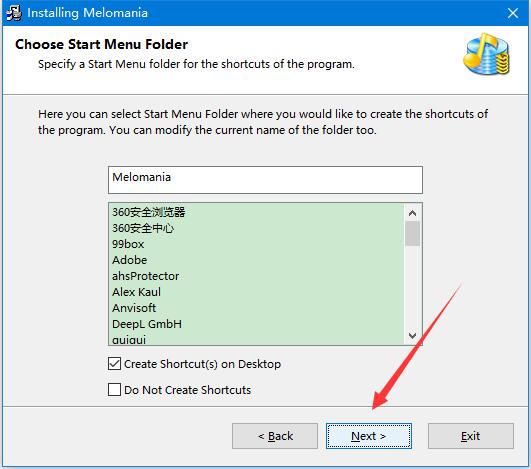Click the Melomania music disc logo
The width and height of the screenshot is (531, 469).
pos(487,54)
